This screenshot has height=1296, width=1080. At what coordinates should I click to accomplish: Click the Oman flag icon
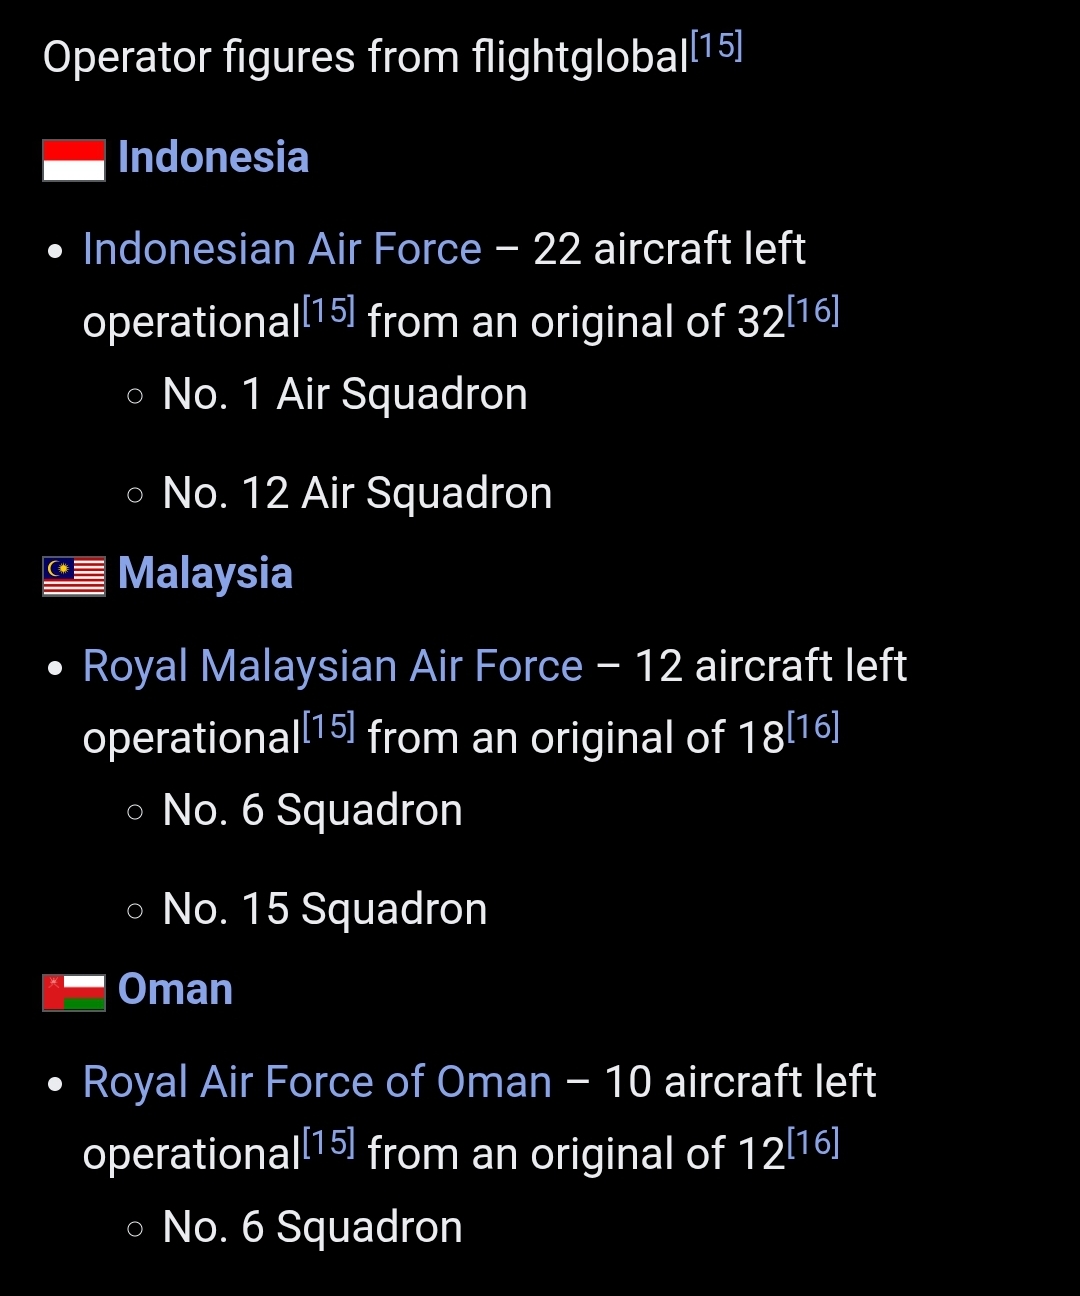click(74, 992)
